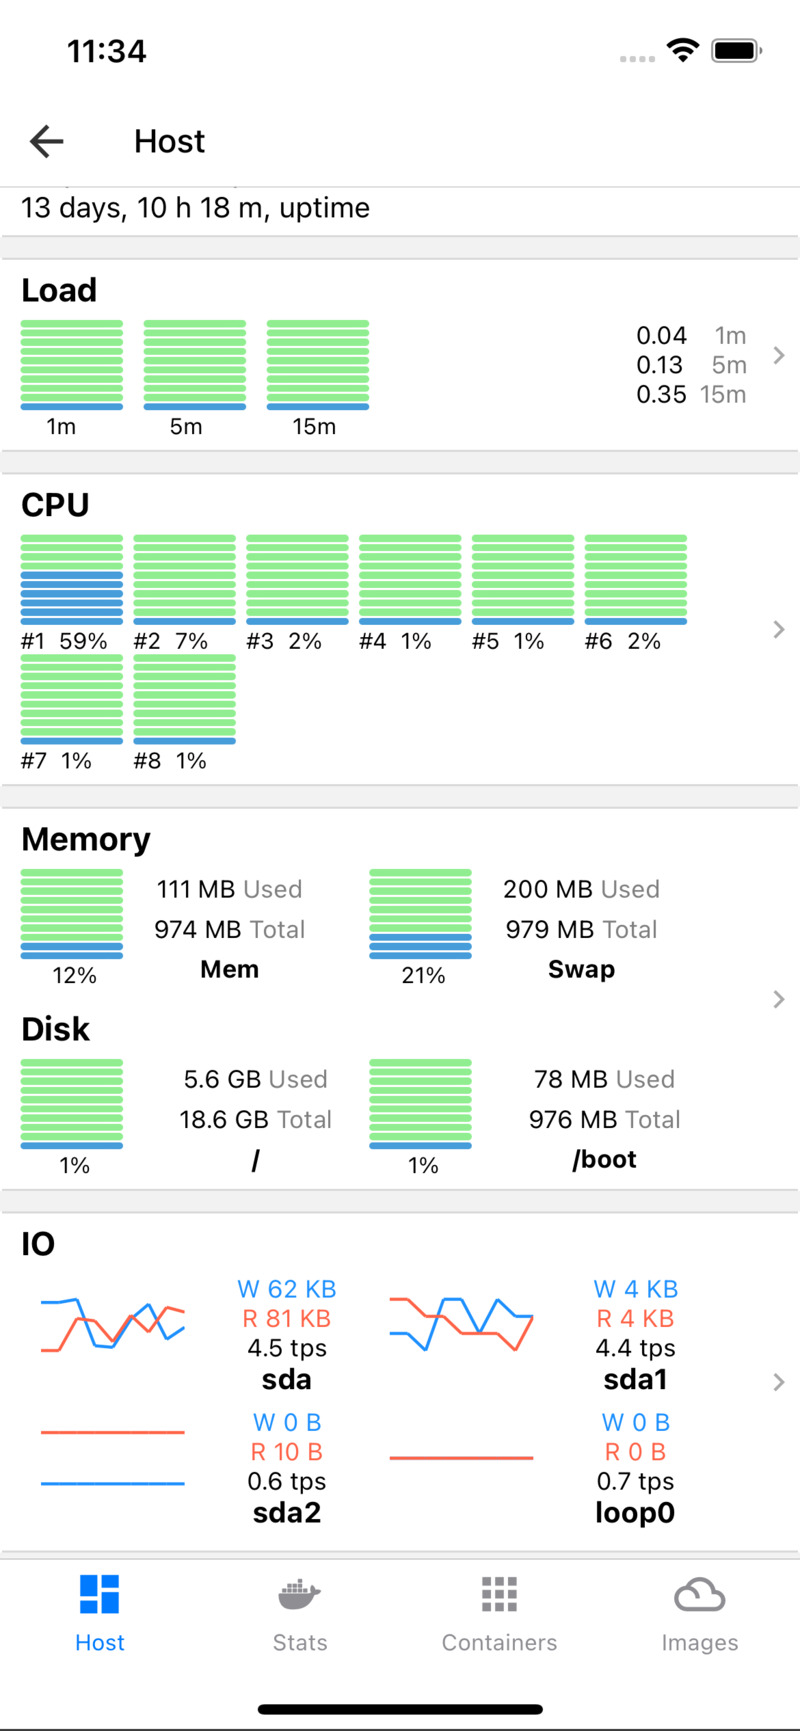Tap the uptime row showing 13 days
Image resolution: width=800 pixels, height=1731 pixels.
point(196,208)
